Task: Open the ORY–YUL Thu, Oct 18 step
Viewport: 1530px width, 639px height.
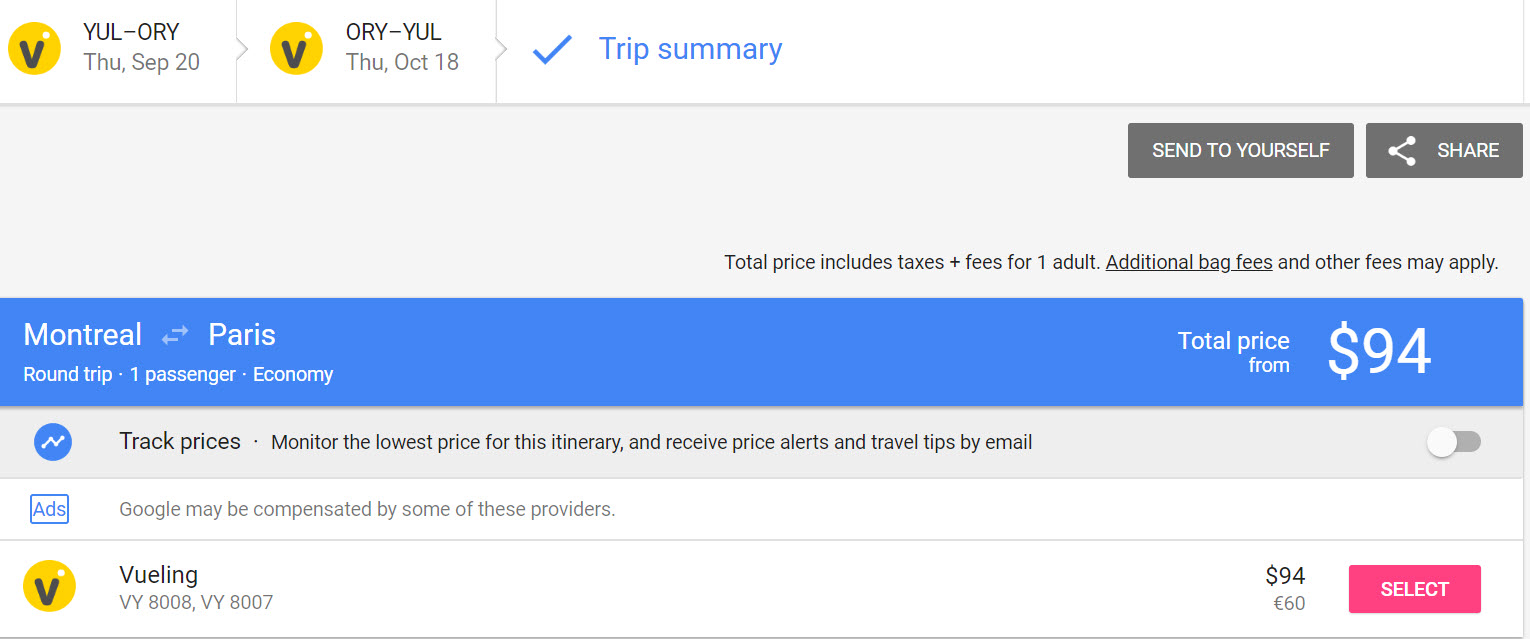Action: point(401,48)
